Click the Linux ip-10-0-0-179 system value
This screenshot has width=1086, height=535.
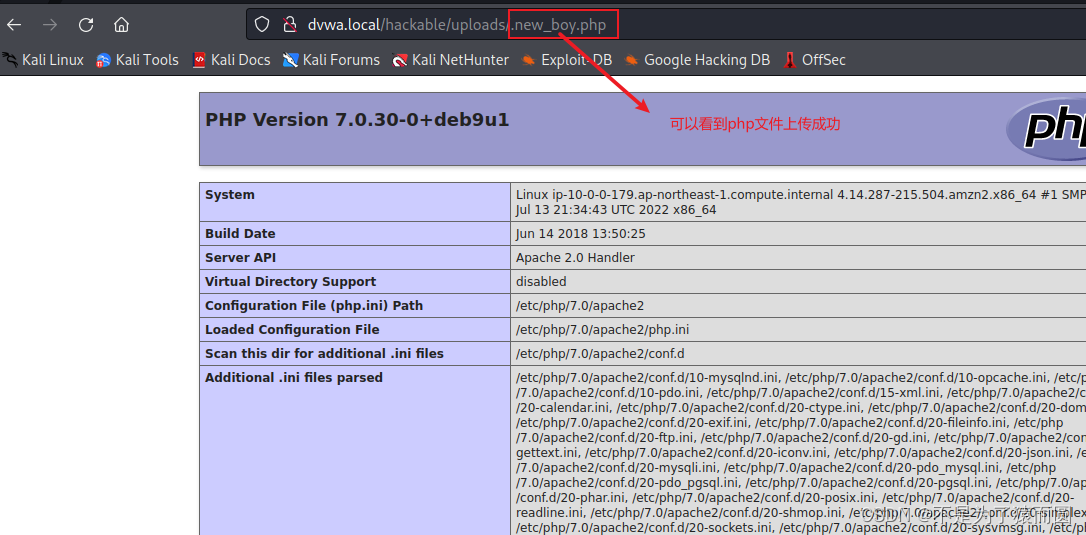[x=801, y=202]
